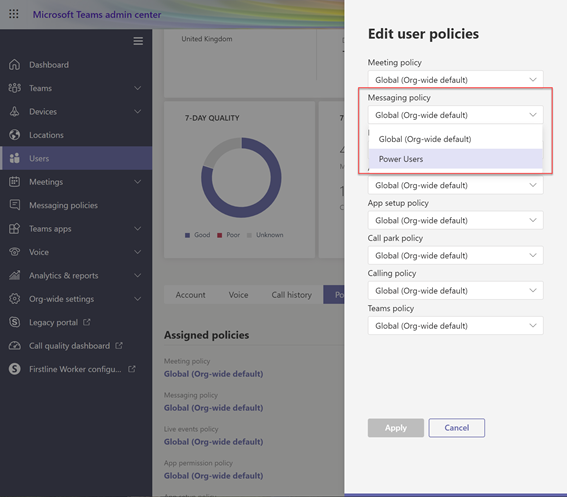Open the Meeting policy dropdown

click(x=455, y=80)
